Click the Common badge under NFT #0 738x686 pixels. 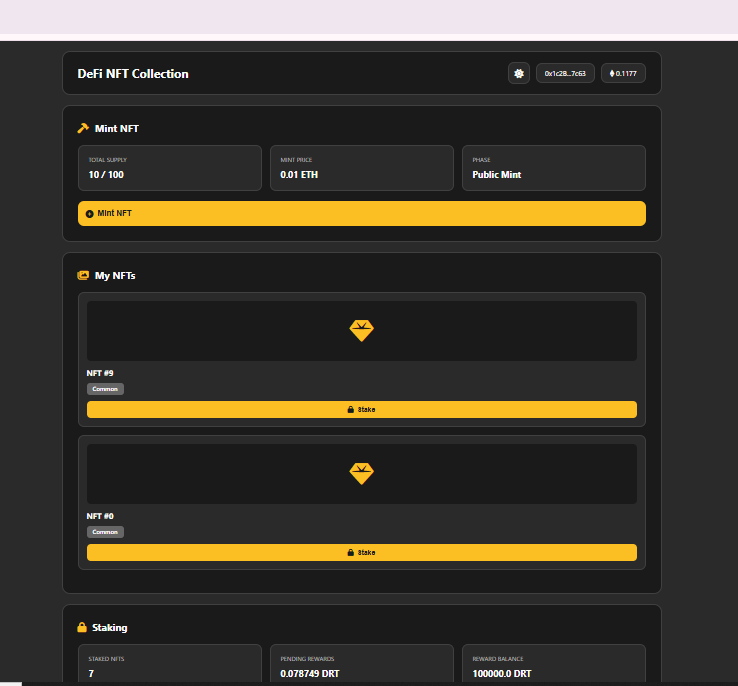(105, 532)
